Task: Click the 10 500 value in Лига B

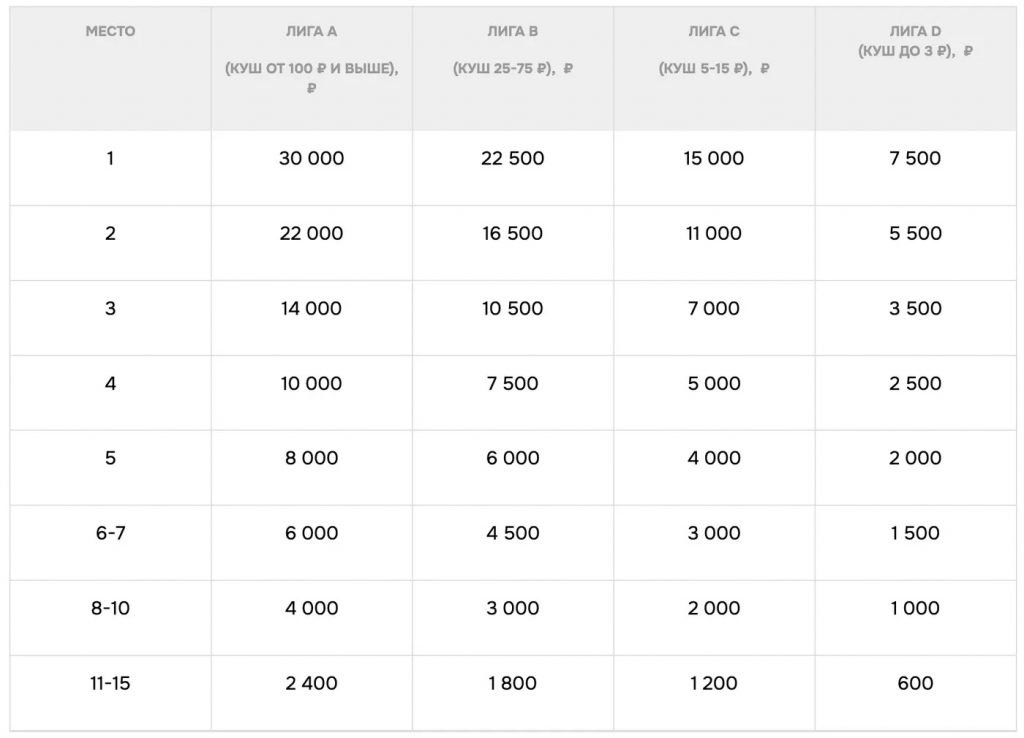Action: [x=513, y=308]
